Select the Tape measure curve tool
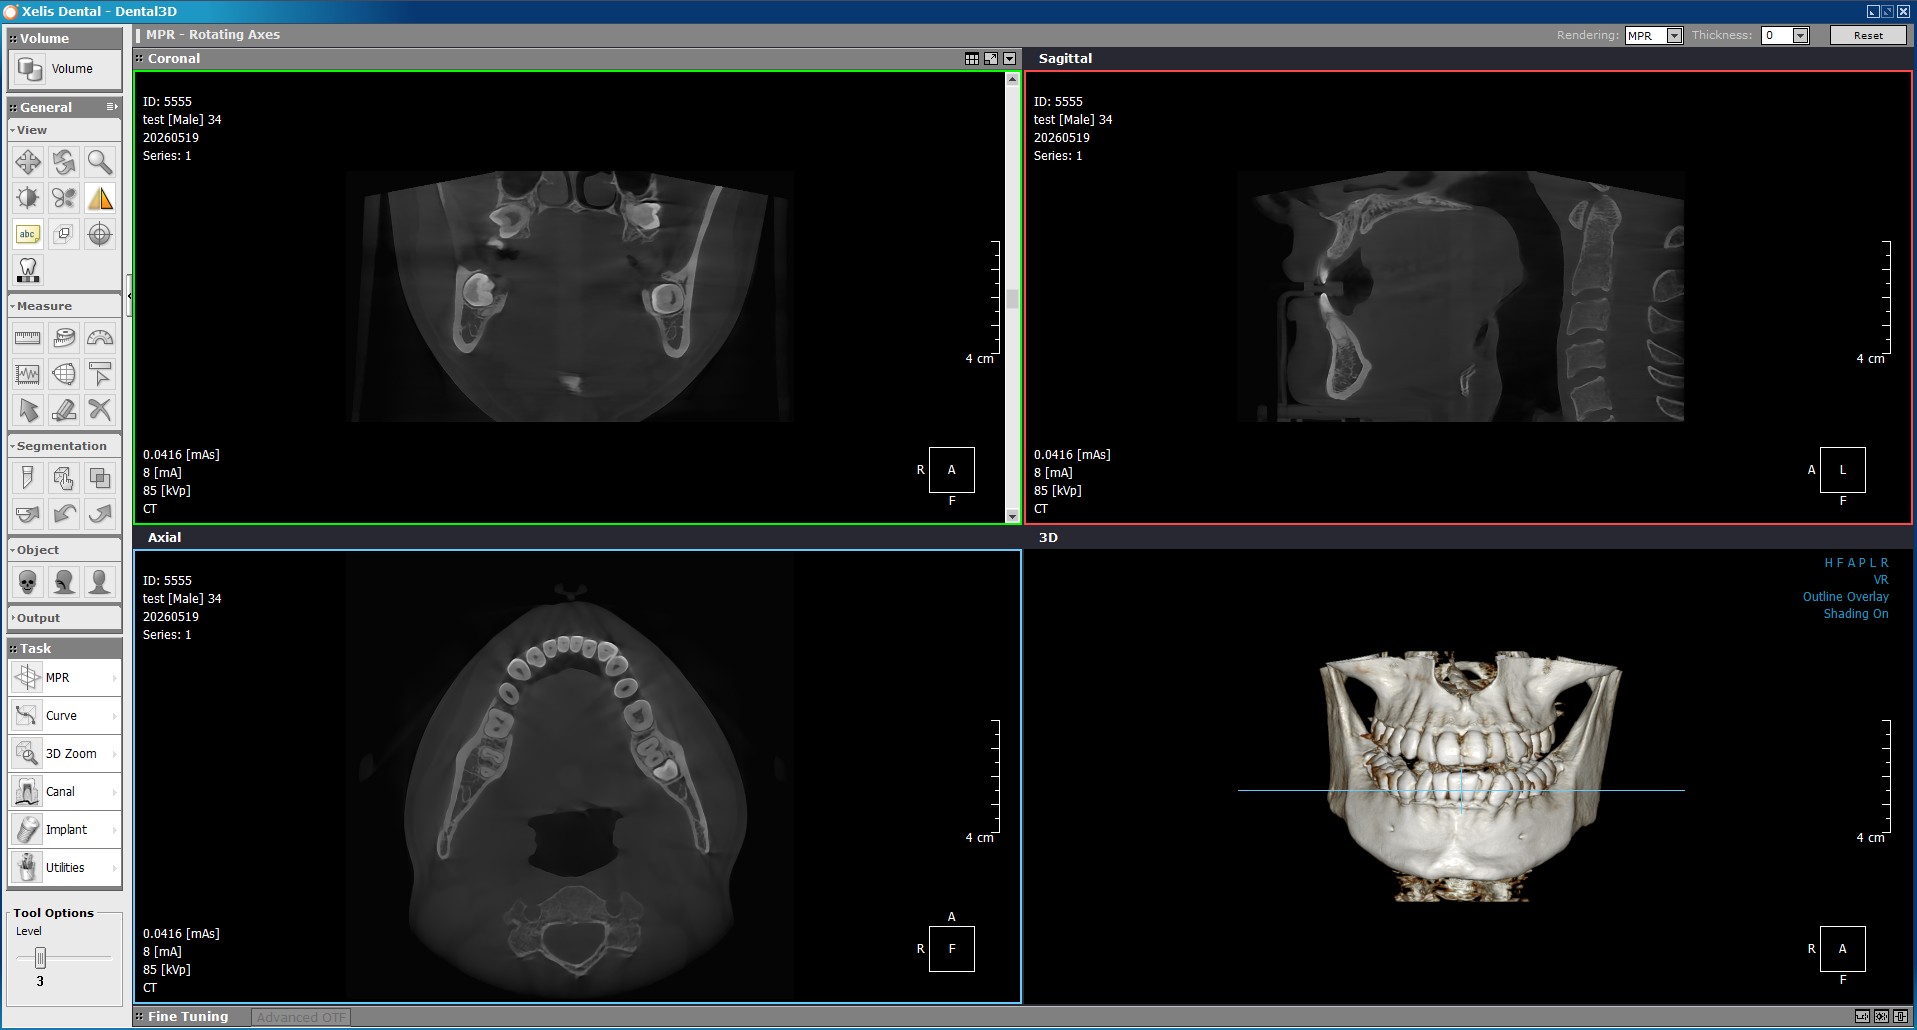This screenshot has height=1030, width=1917. (x=64, y=338)
